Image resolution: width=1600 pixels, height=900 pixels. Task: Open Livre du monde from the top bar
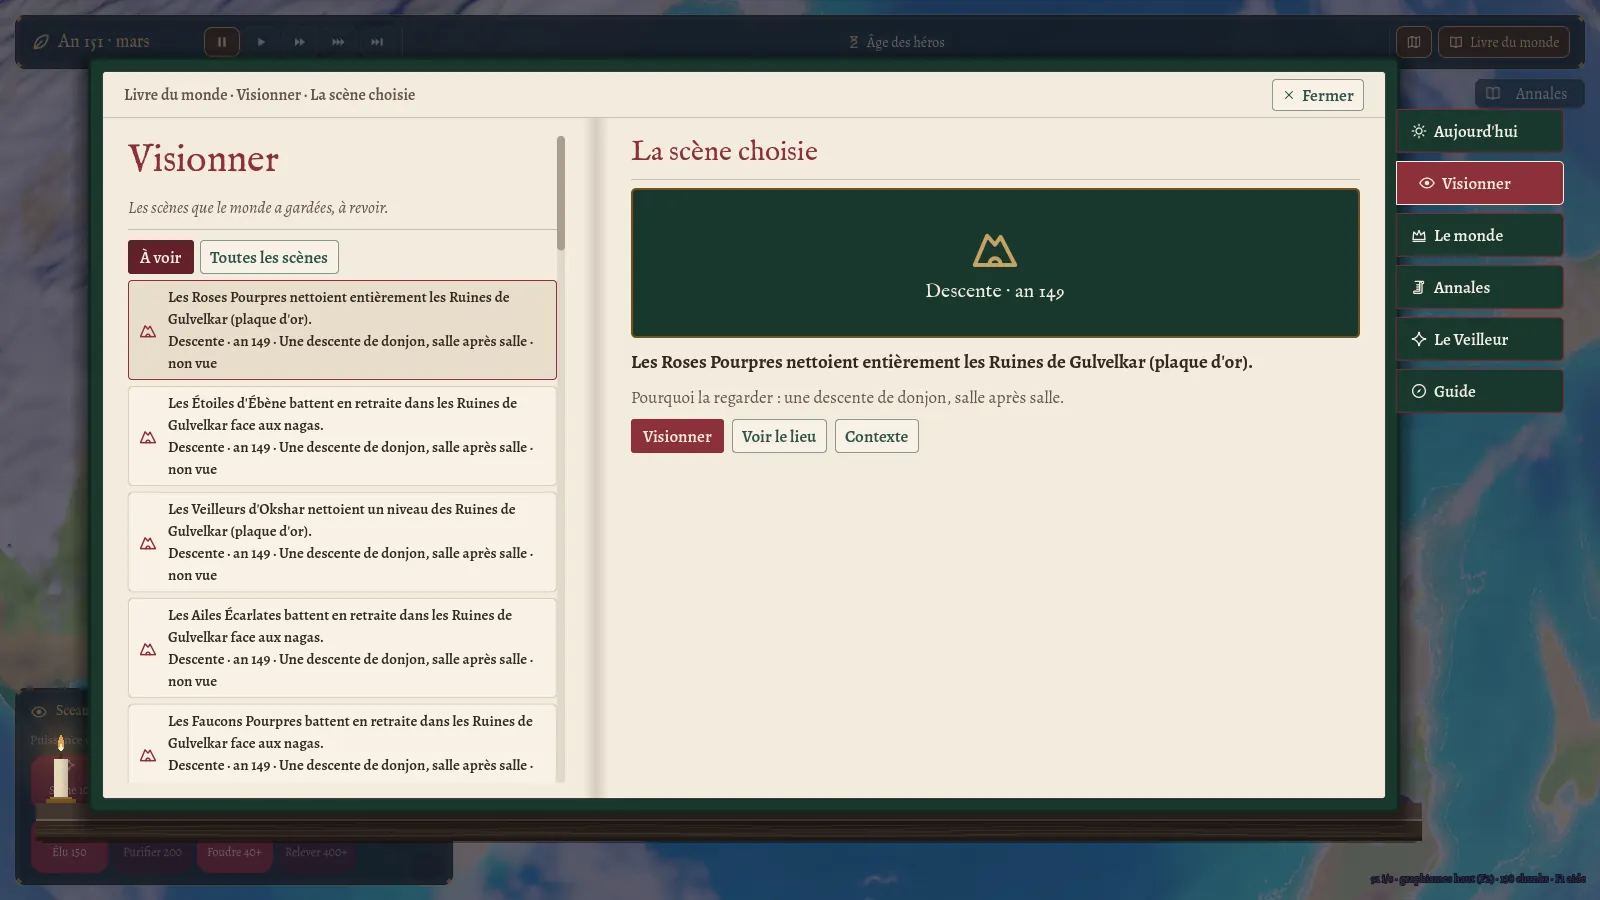1504,42
